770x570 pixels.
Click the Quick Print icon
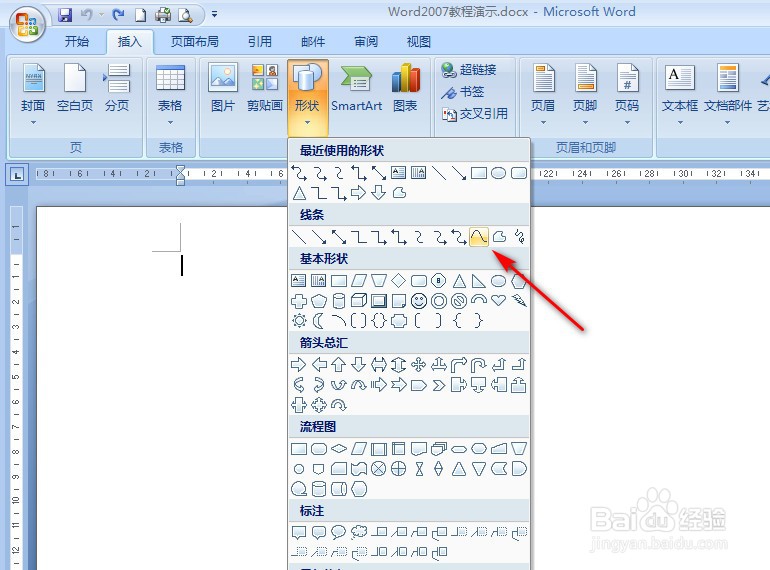(163, 15)
